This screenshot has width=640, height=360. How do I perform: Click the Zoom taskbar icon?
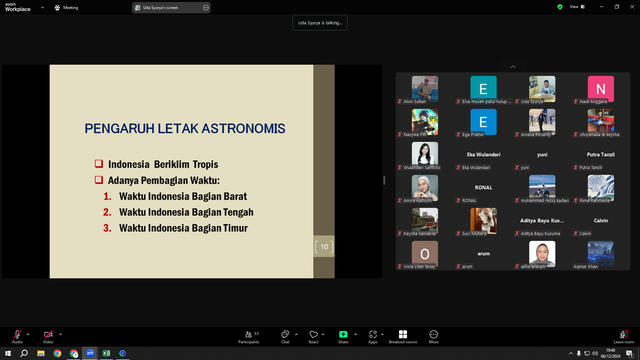click(x=90, y=353)
